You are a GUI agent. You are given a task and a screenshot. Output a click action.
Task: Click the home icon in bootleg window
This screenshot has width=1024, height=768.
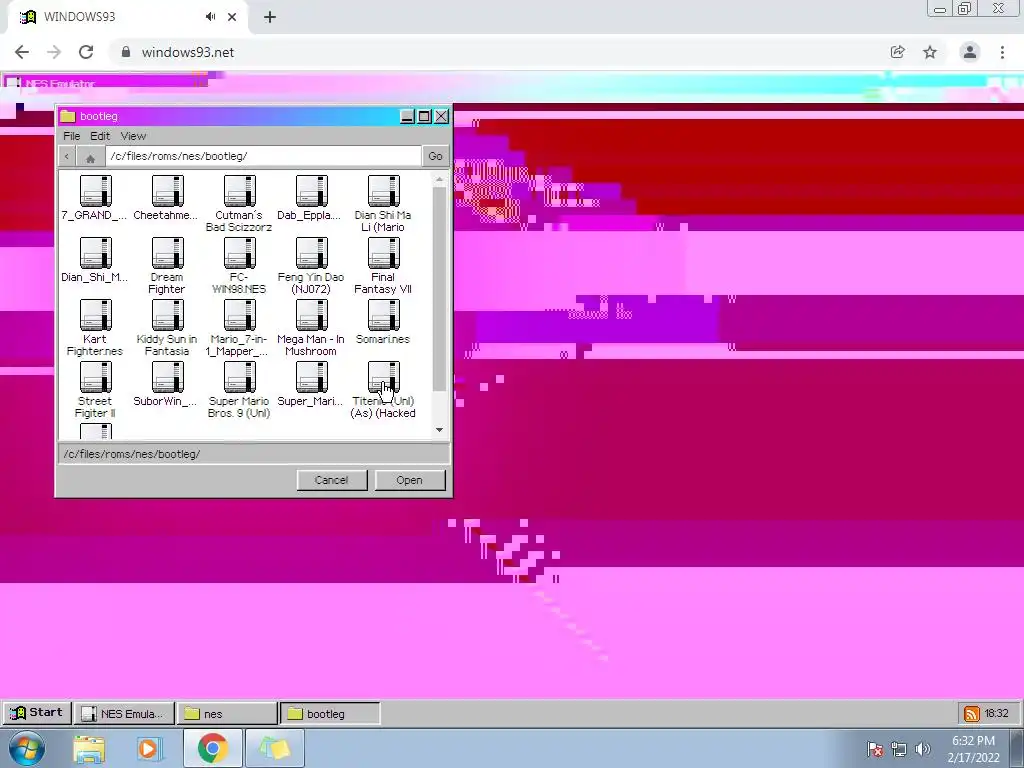click(x=90, y=157)
